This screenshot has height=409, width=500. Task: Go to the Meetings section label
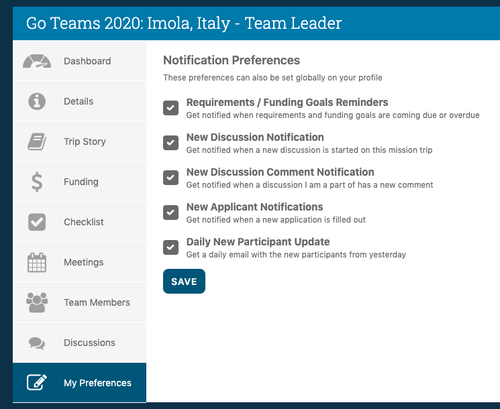[84, 262]
